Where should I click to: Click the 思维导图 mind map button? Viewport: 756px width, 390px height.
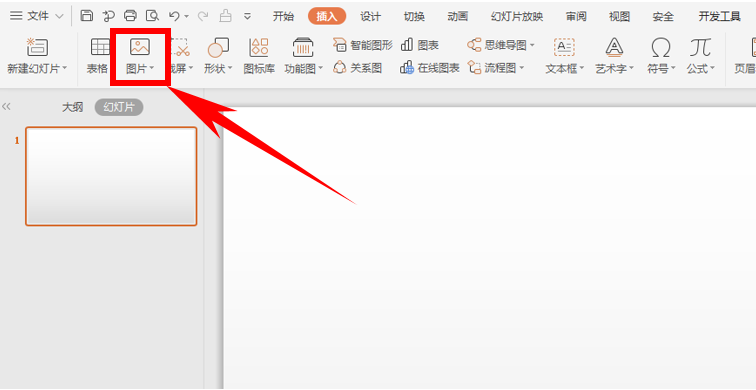tap(497, 45)
